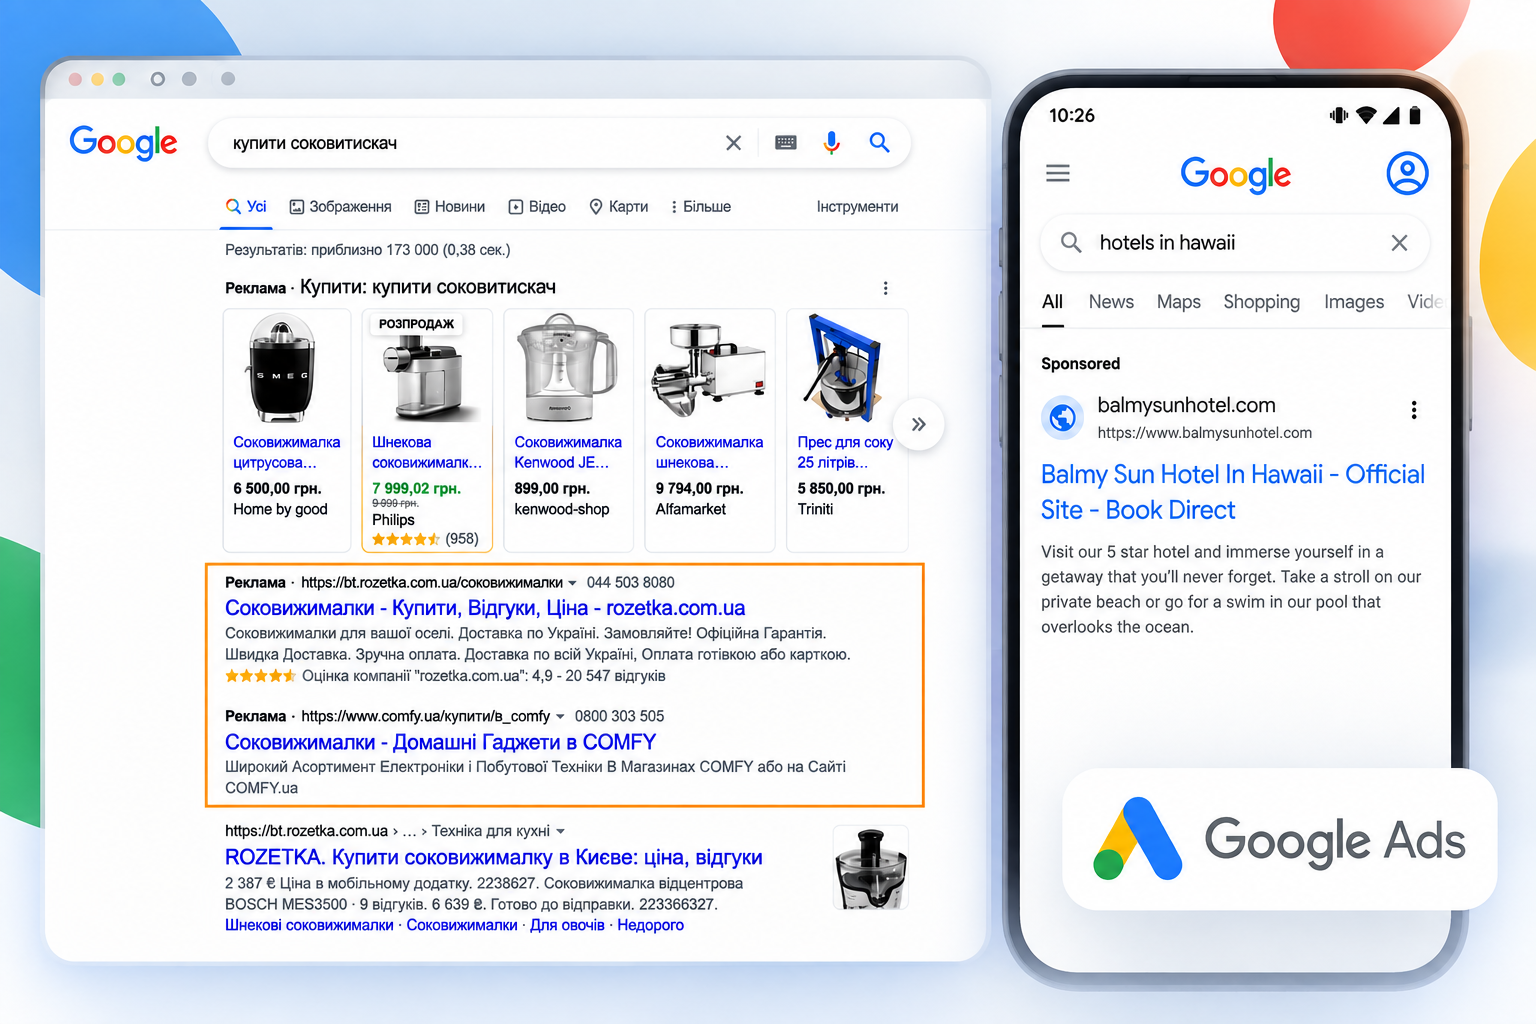
Task: Tap the Google logo on phone
Action: pyautogui.click(x=1235, y=174)
